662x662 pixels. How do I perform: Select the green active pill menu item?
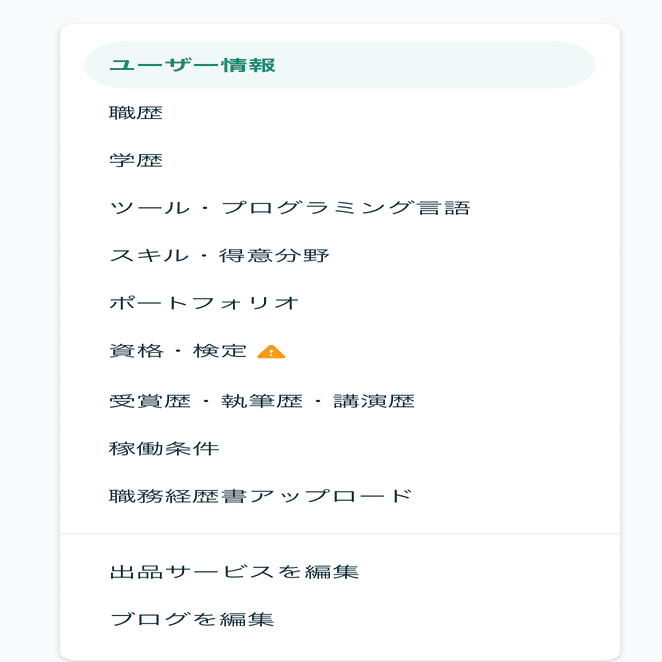[x=340, y=65]
